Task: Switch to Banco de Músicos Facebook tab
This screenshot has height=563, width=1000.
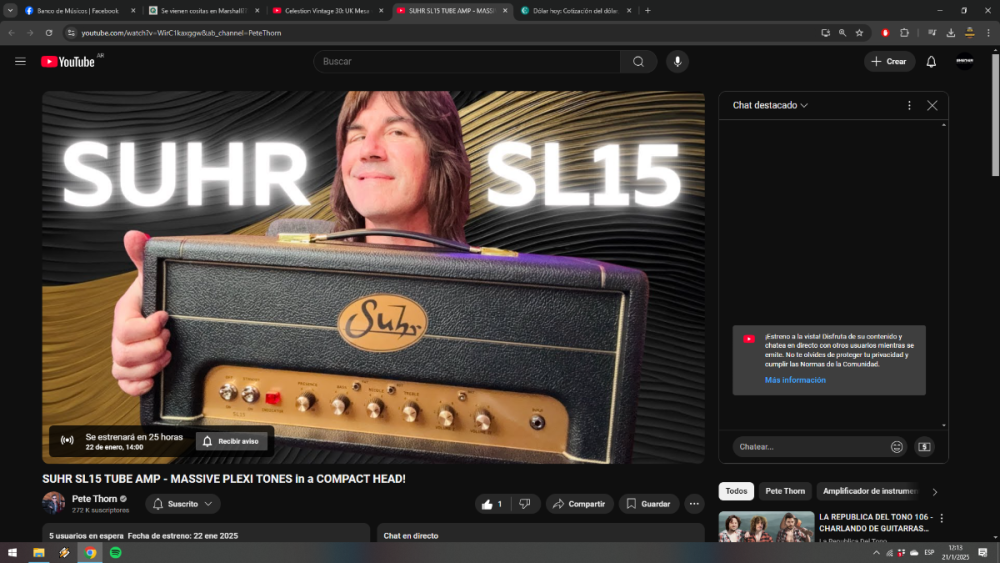Action: pos(77,11)
